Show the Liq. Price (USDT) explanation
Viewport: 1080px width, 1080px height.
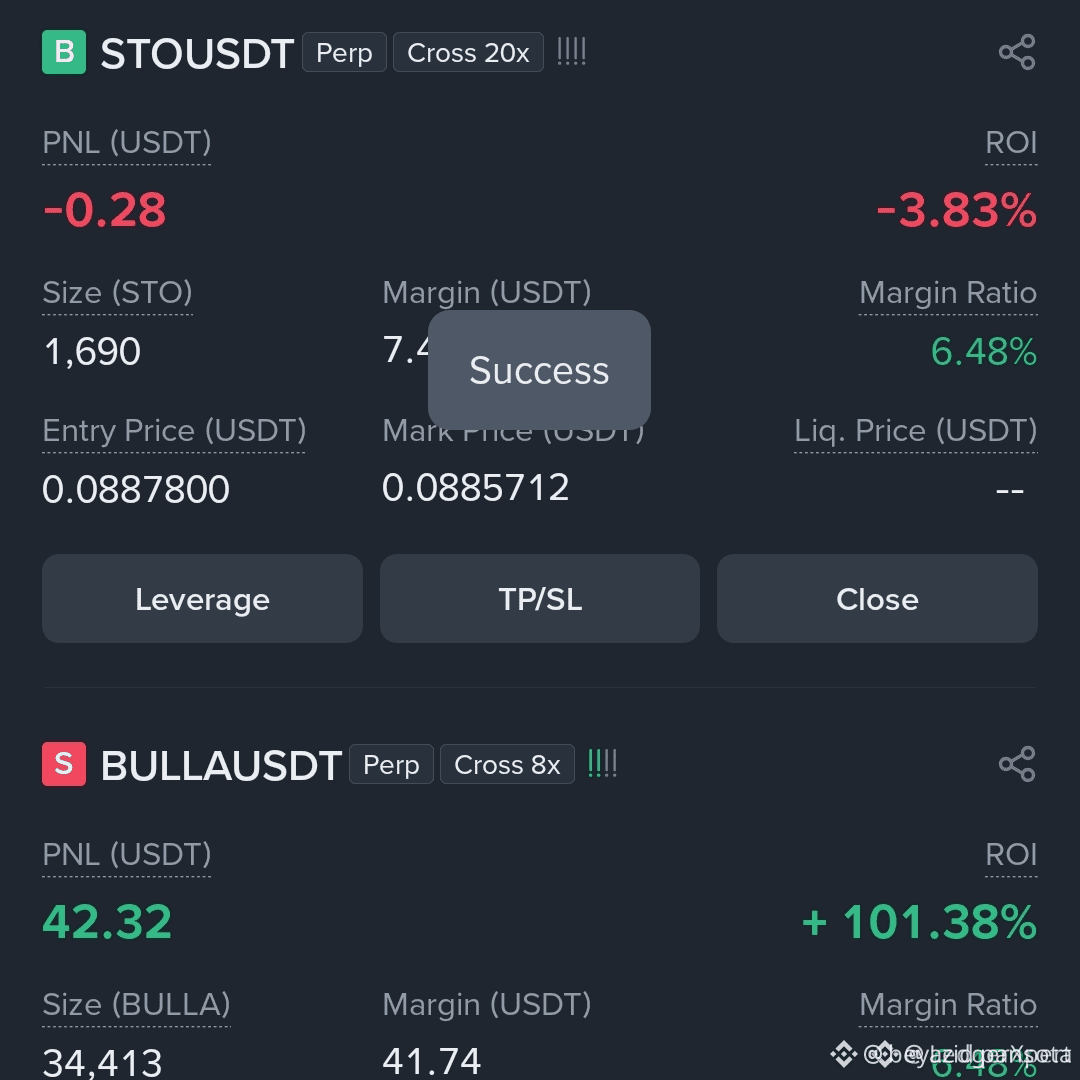coord(915,431)
